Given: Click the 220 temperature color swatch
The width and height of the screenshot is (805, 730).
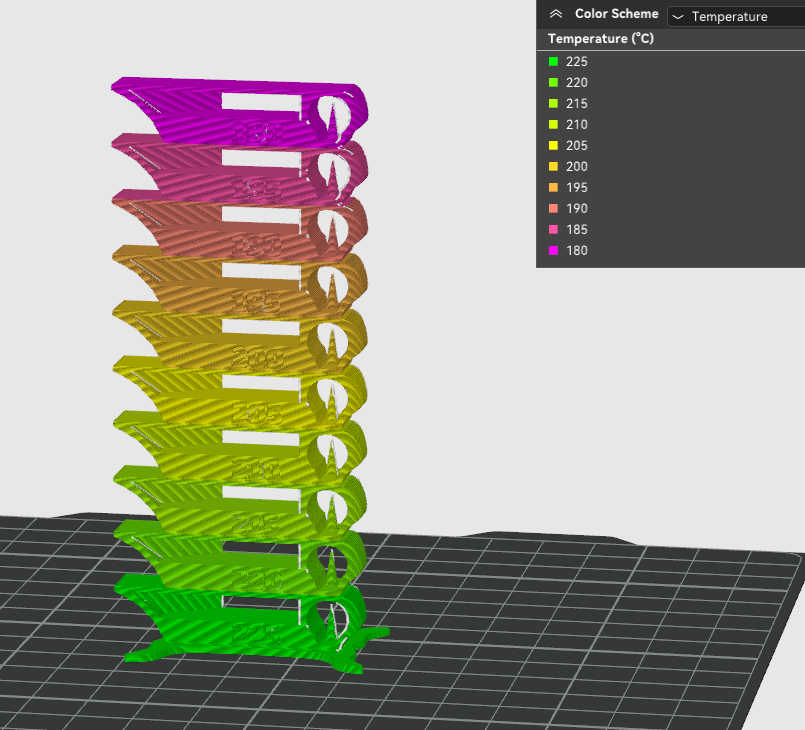Looking at the screenshot, I should 553,83.
